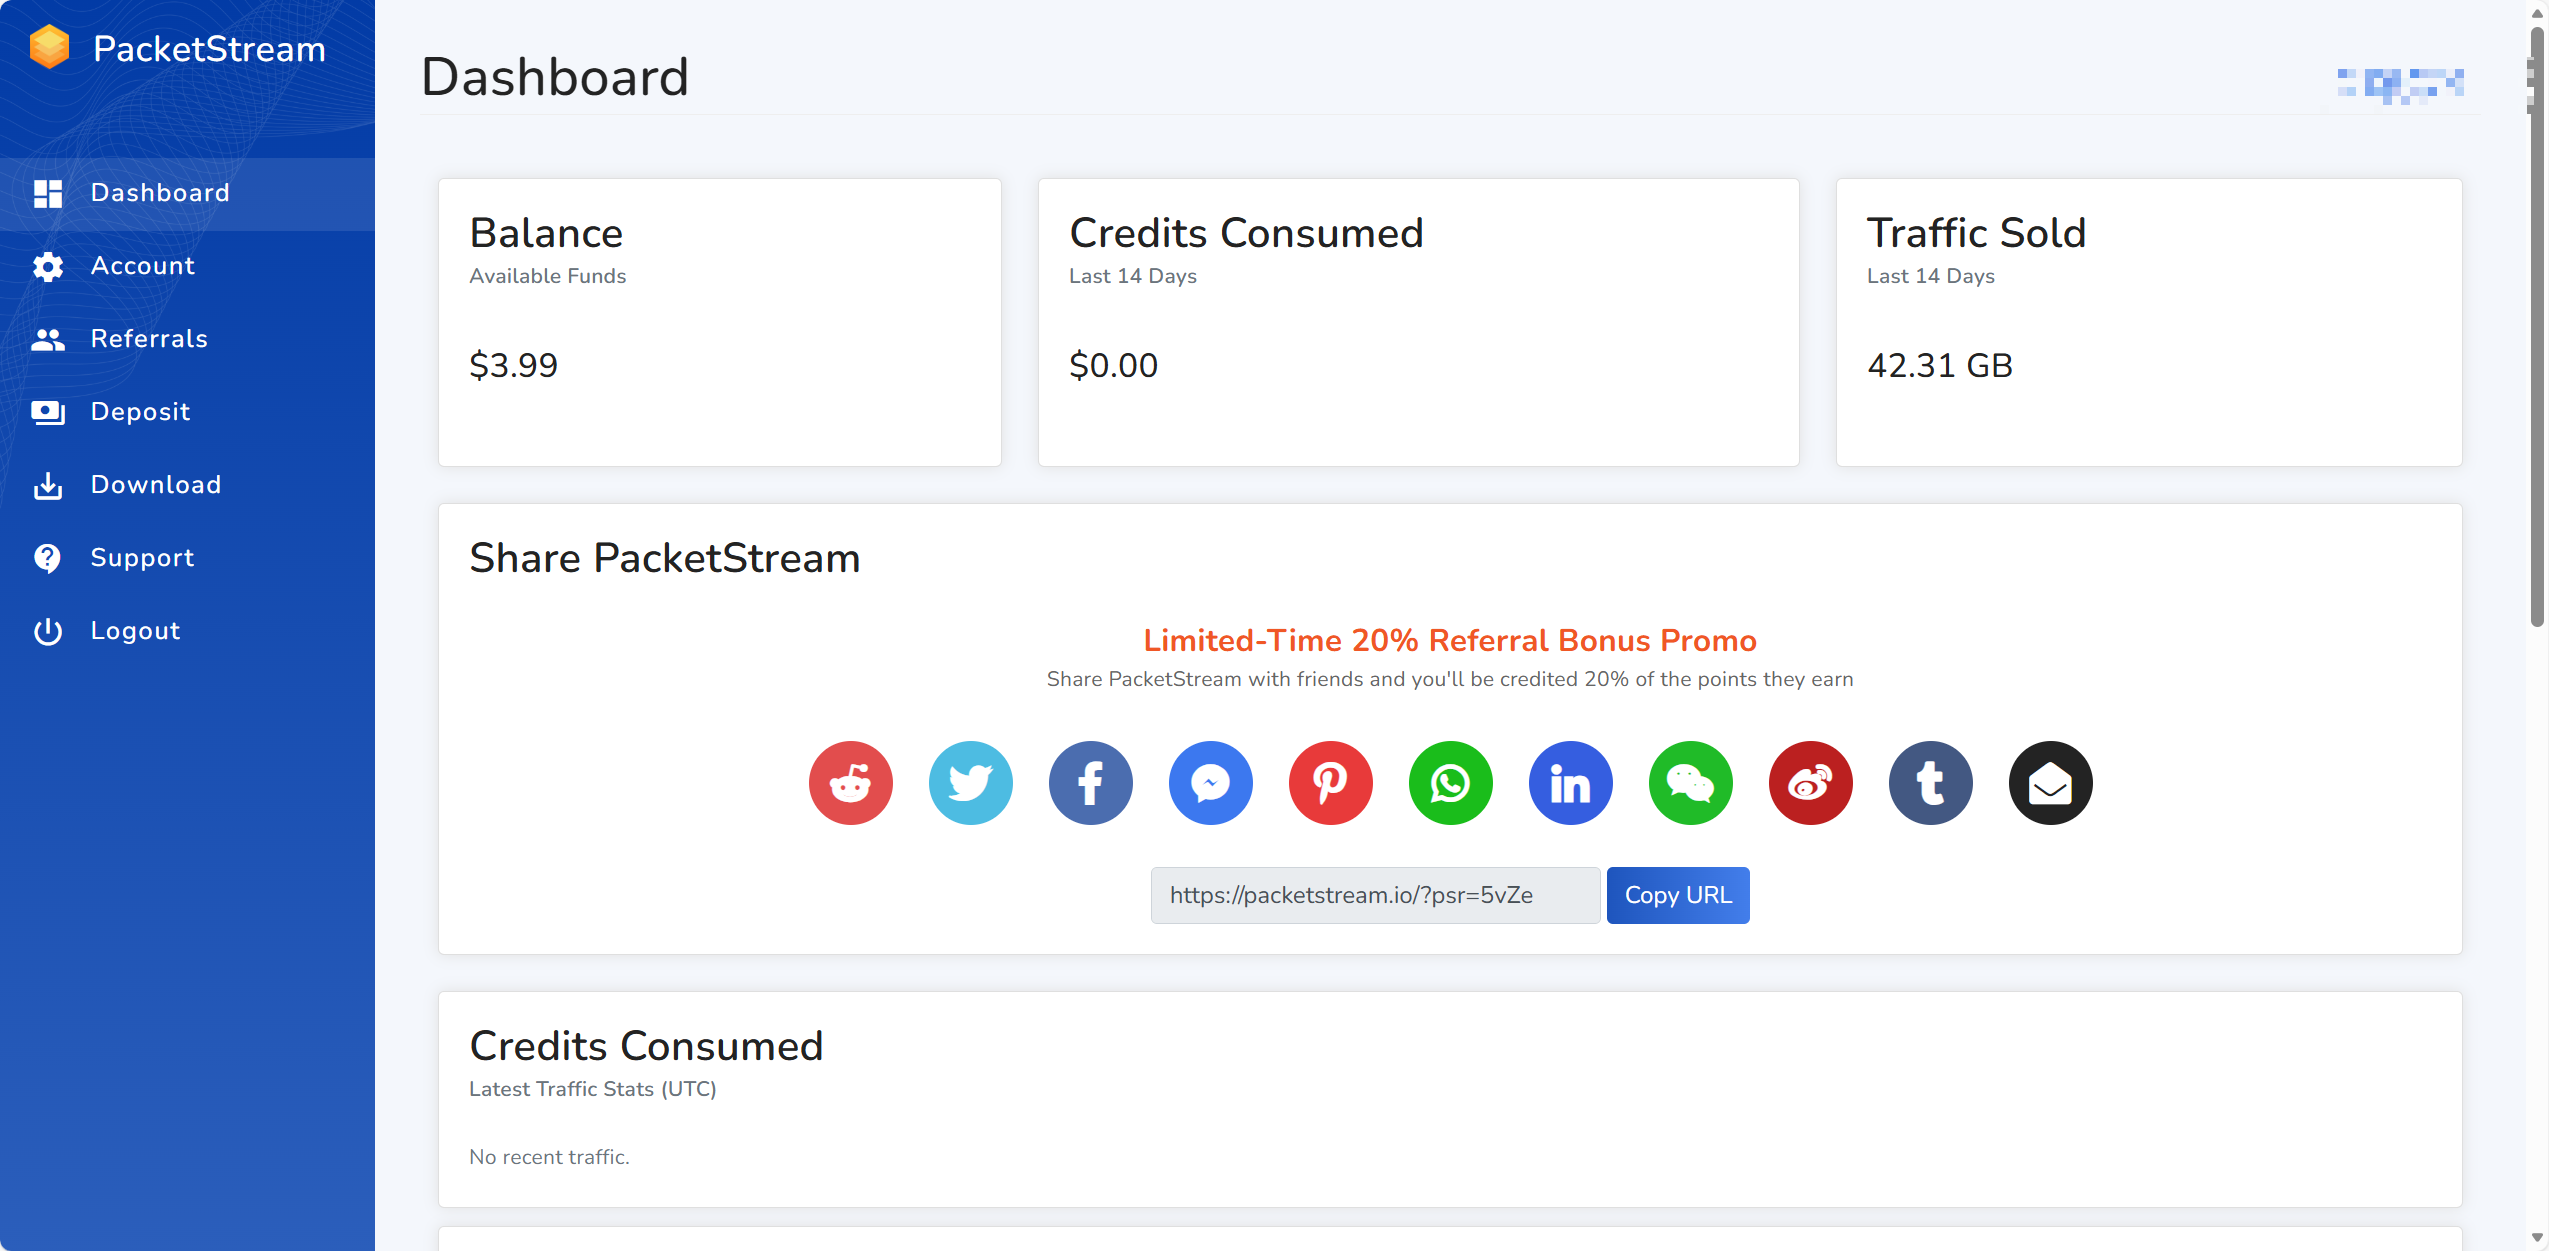Share via the Reddit icon
The image size is (2549, 1251).
(850, 783)
